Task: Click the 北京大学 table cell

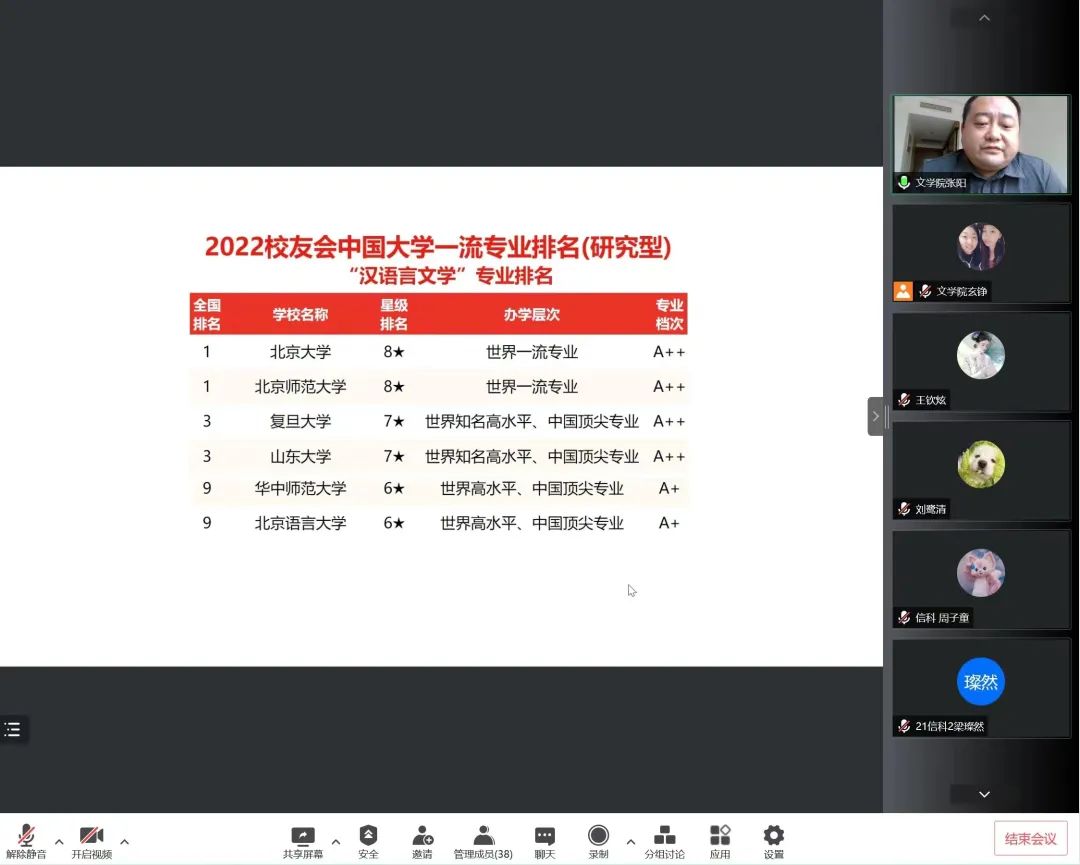Action: [x=300, y=352]
